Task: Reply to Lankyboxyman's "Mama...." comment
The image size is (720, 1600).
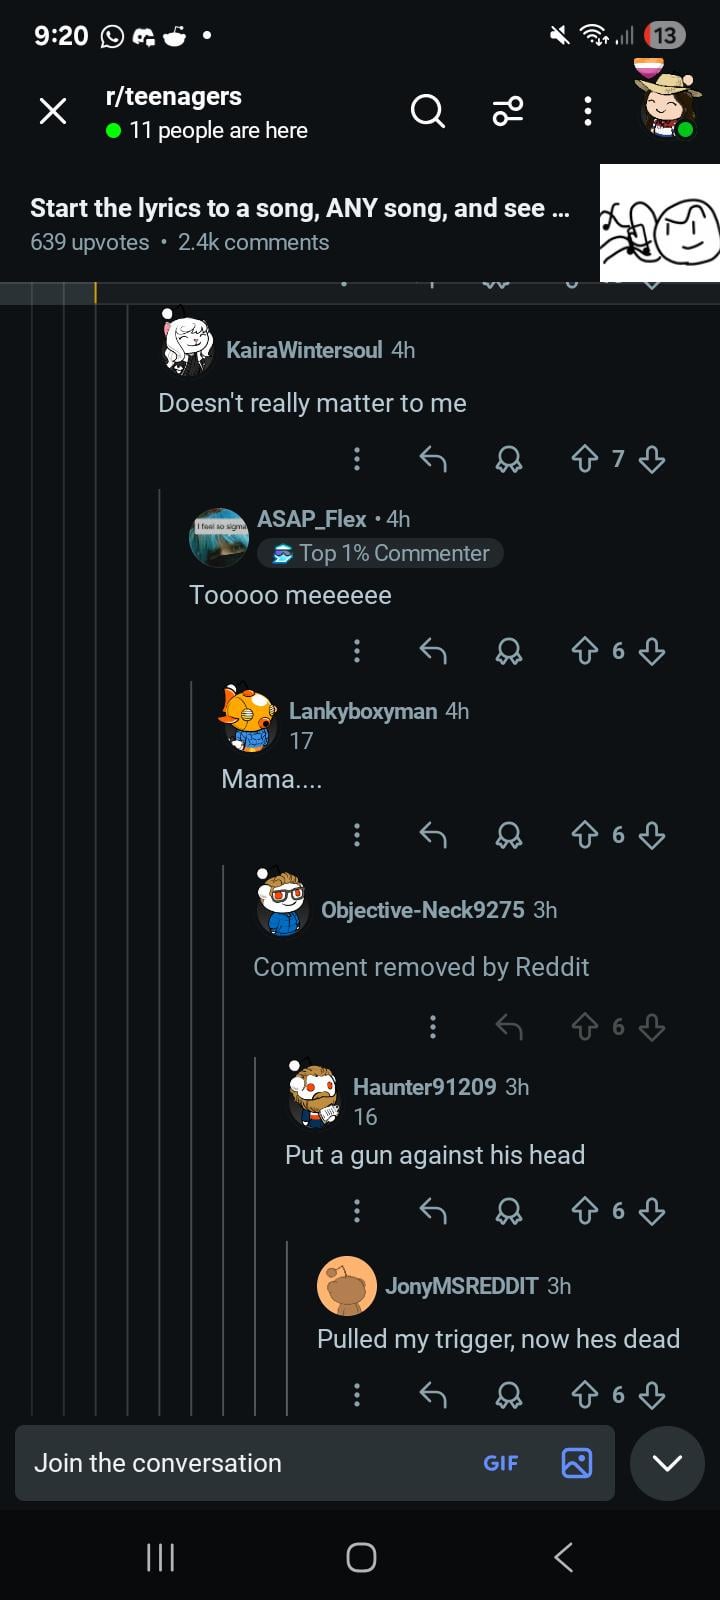Action: (x=432, y=835)
